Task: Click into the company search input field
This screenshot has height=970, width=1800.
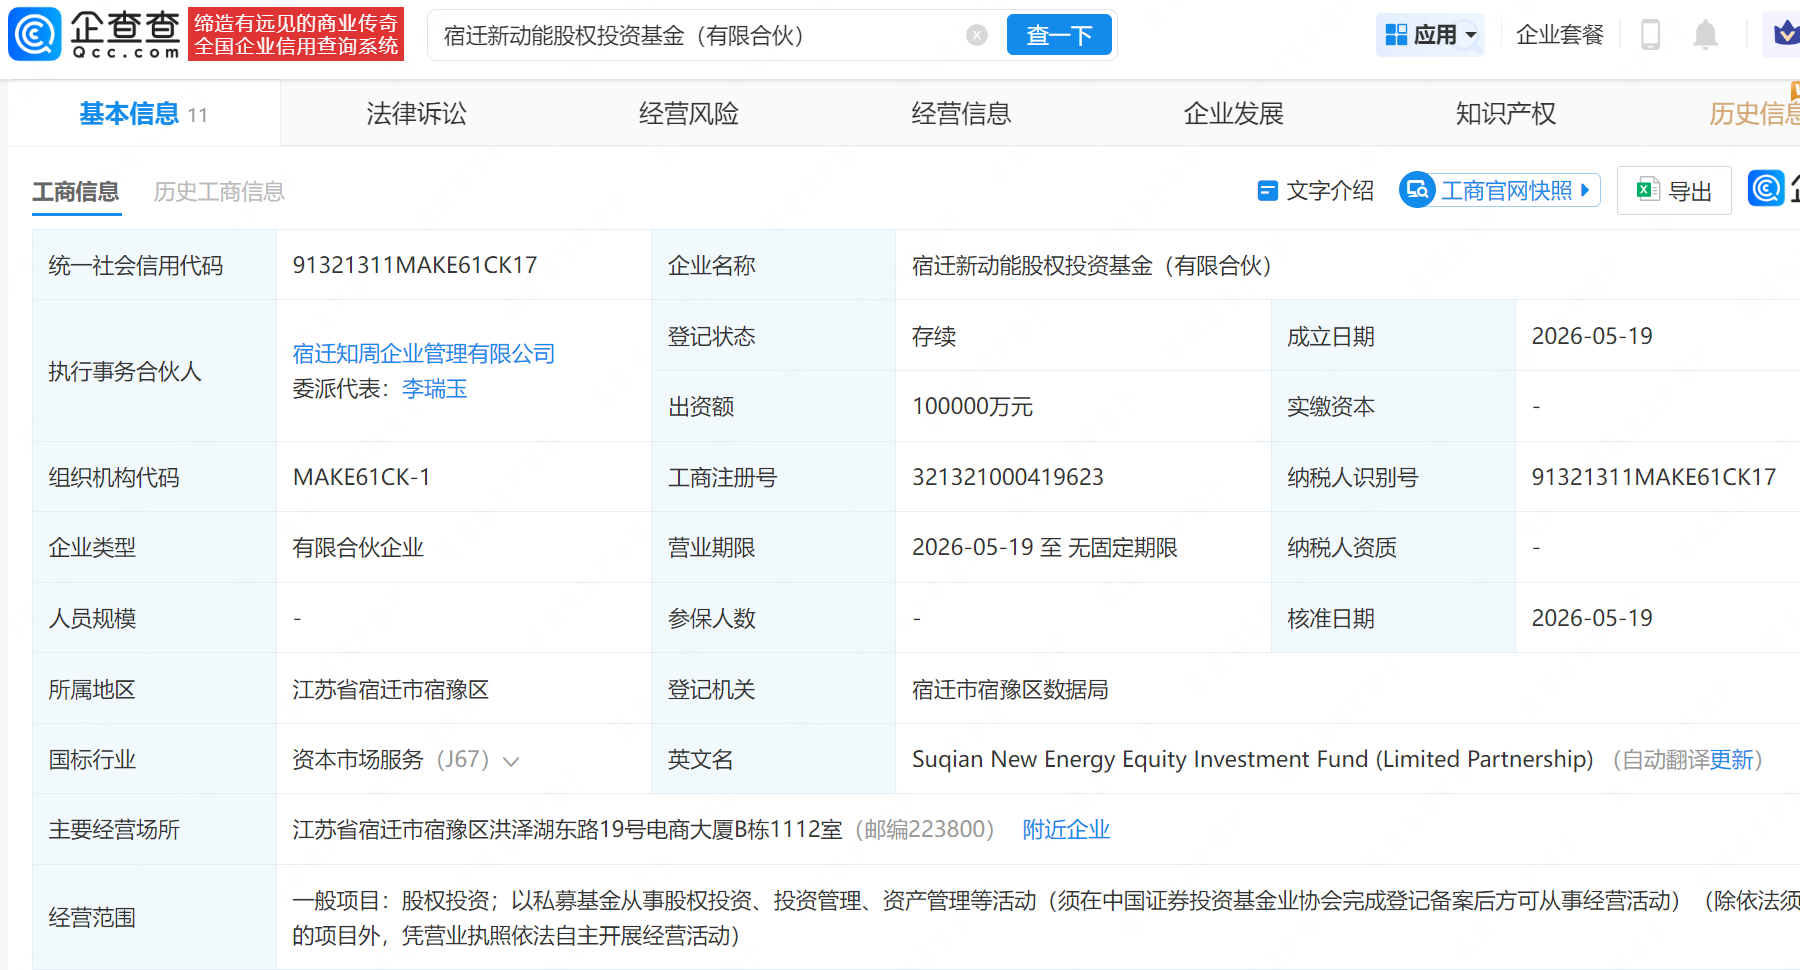Action: click(x=700, y=36)
